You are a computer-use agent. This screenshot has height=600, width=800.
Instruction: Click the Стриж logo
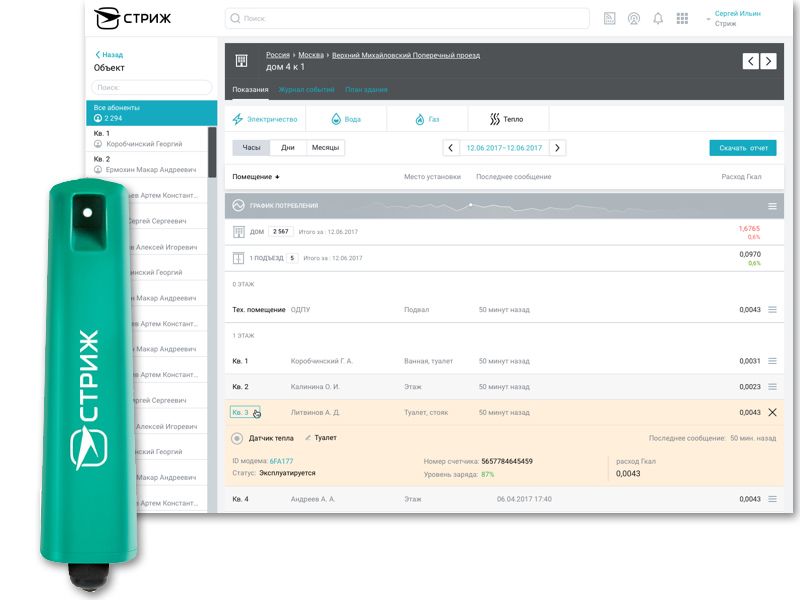[x=133, y=18]
